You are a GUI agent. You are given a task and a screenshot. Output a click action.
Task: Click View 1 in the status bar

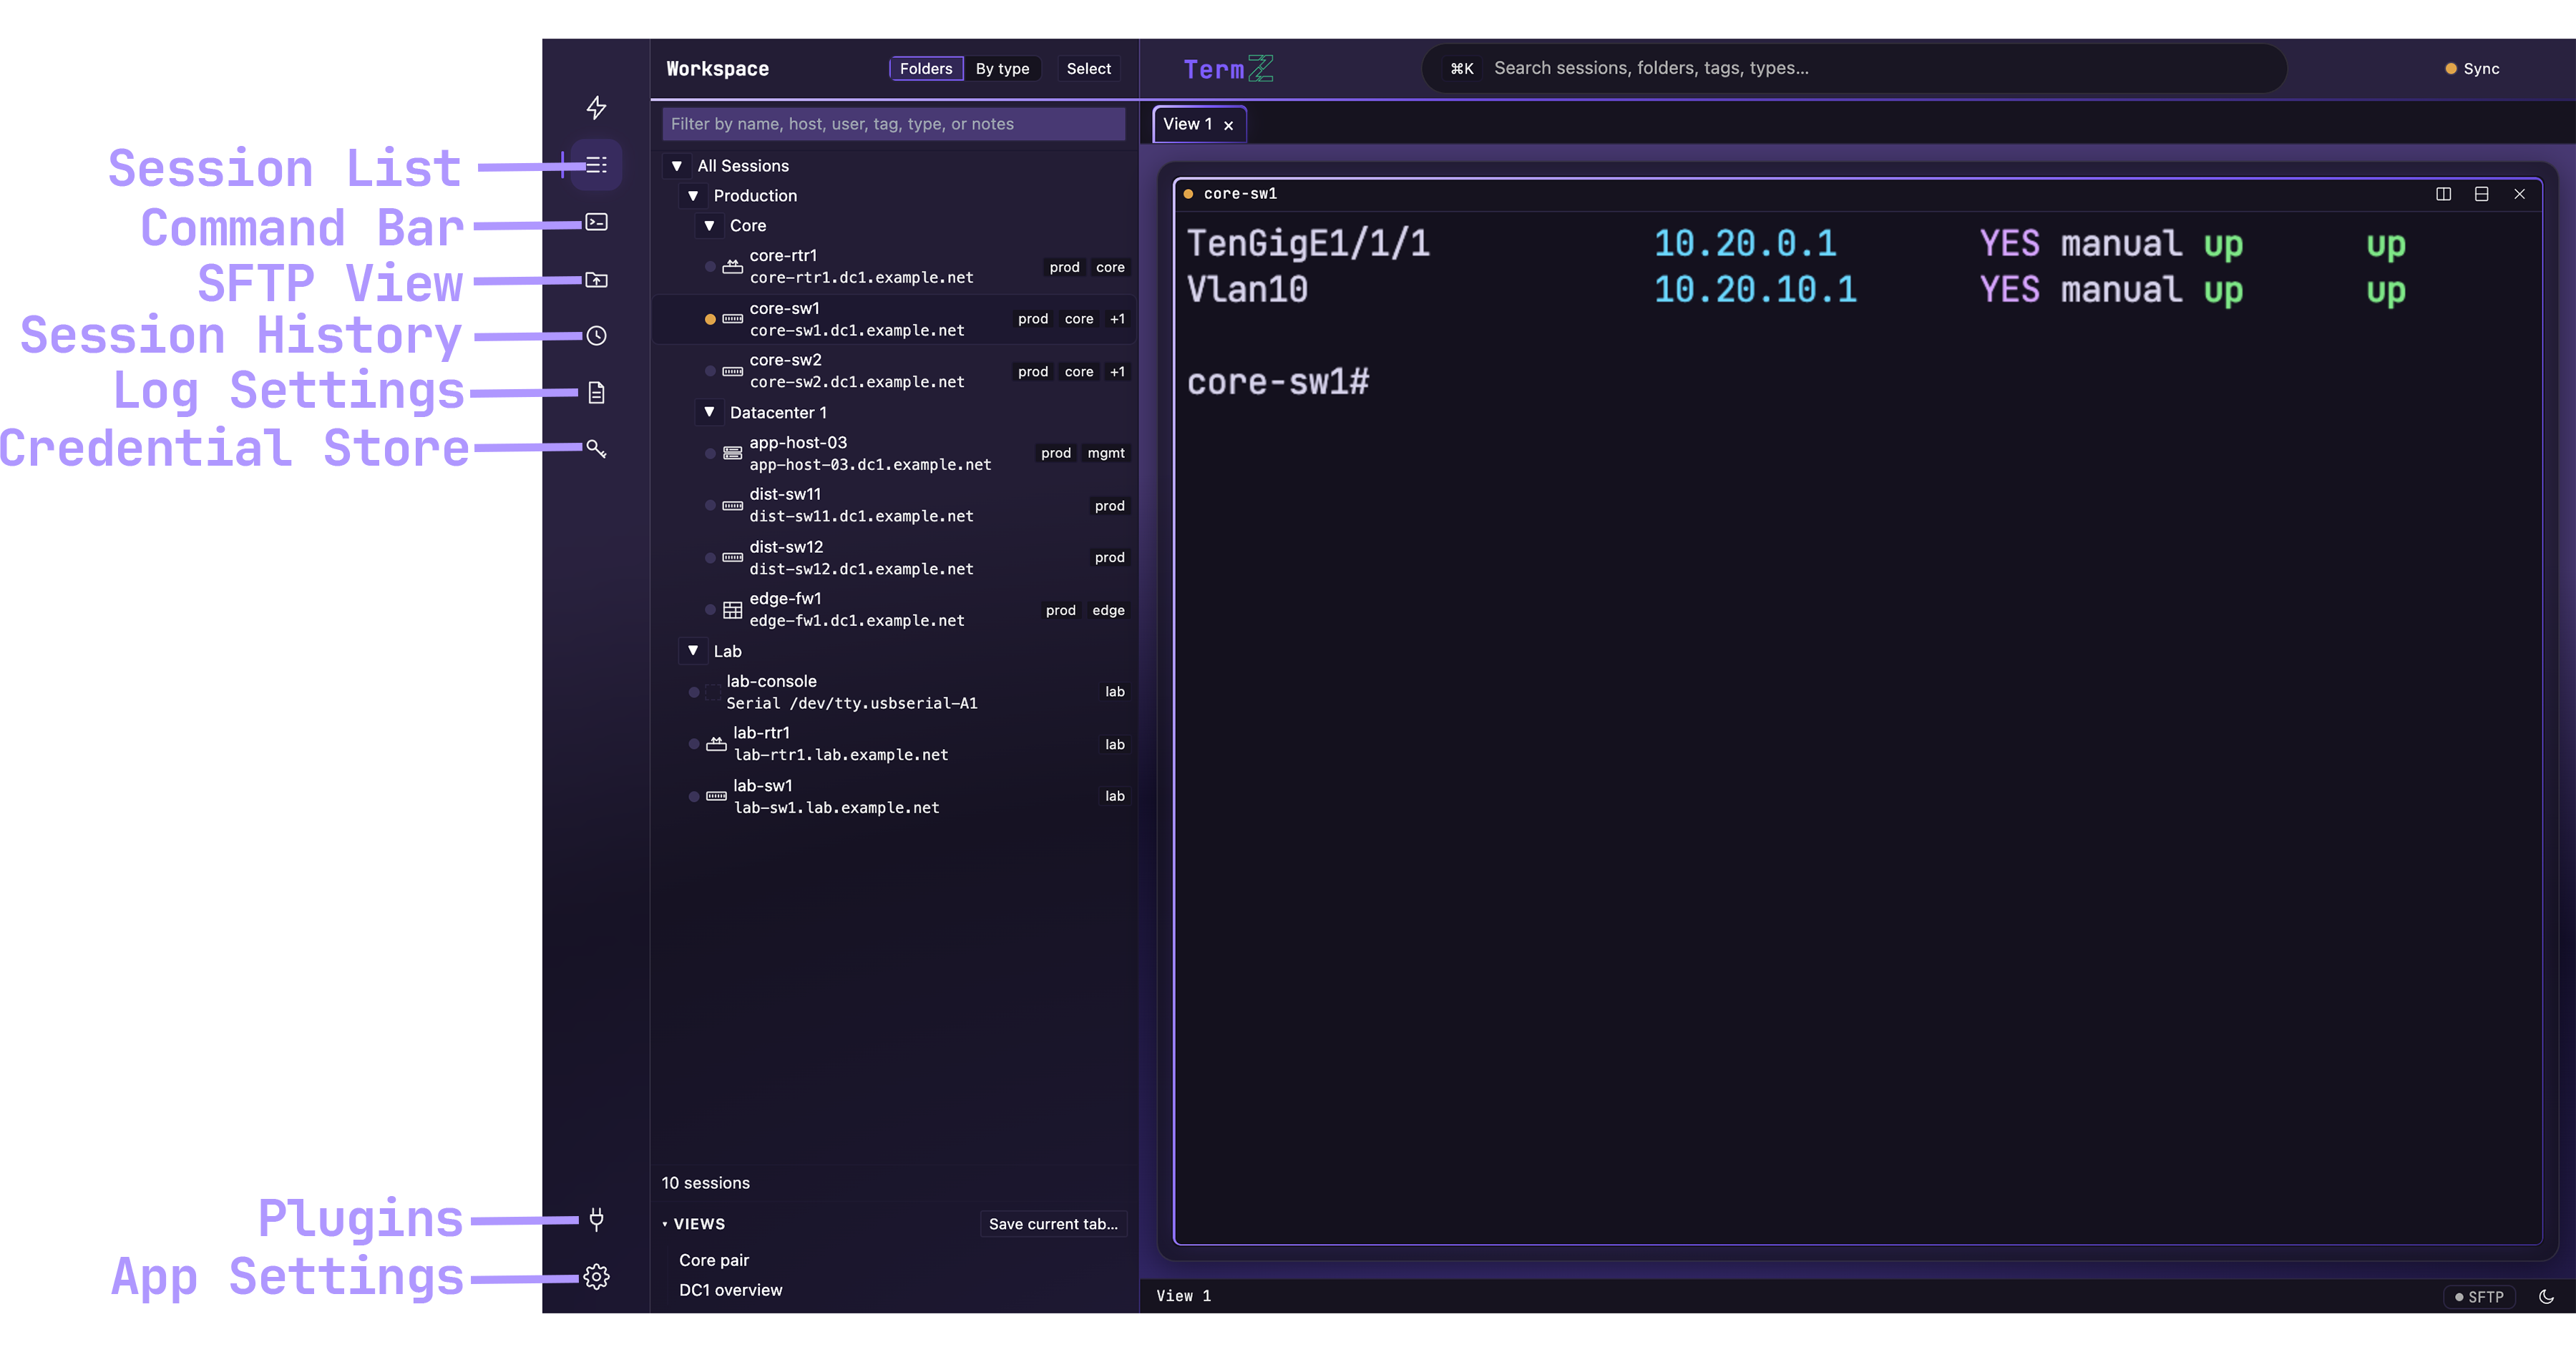click(x=1184, y=1296)
